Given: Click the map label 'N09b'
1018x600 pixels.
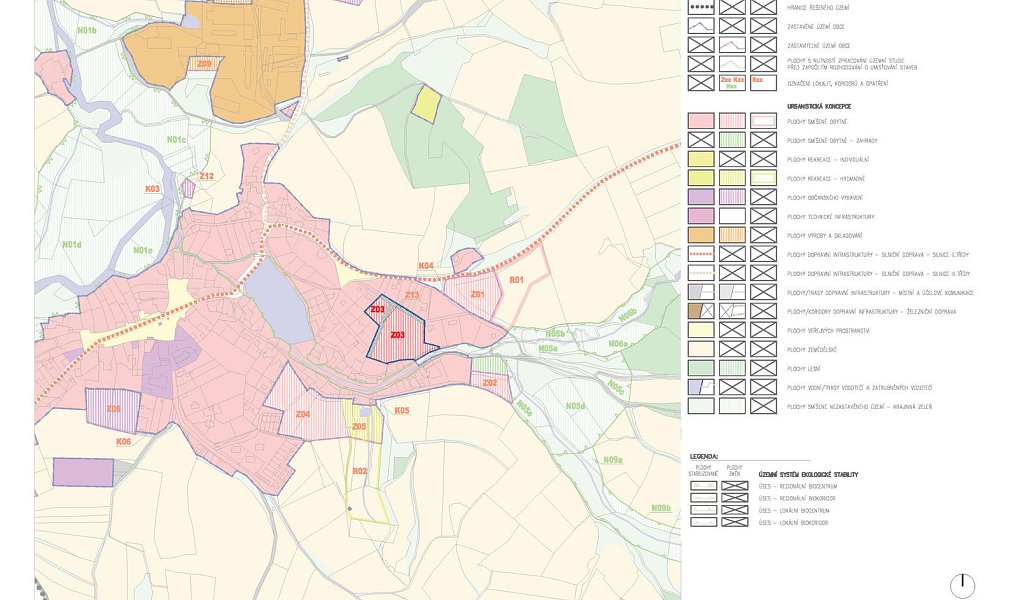Looking at the screenshot, I should coord(661,508).
